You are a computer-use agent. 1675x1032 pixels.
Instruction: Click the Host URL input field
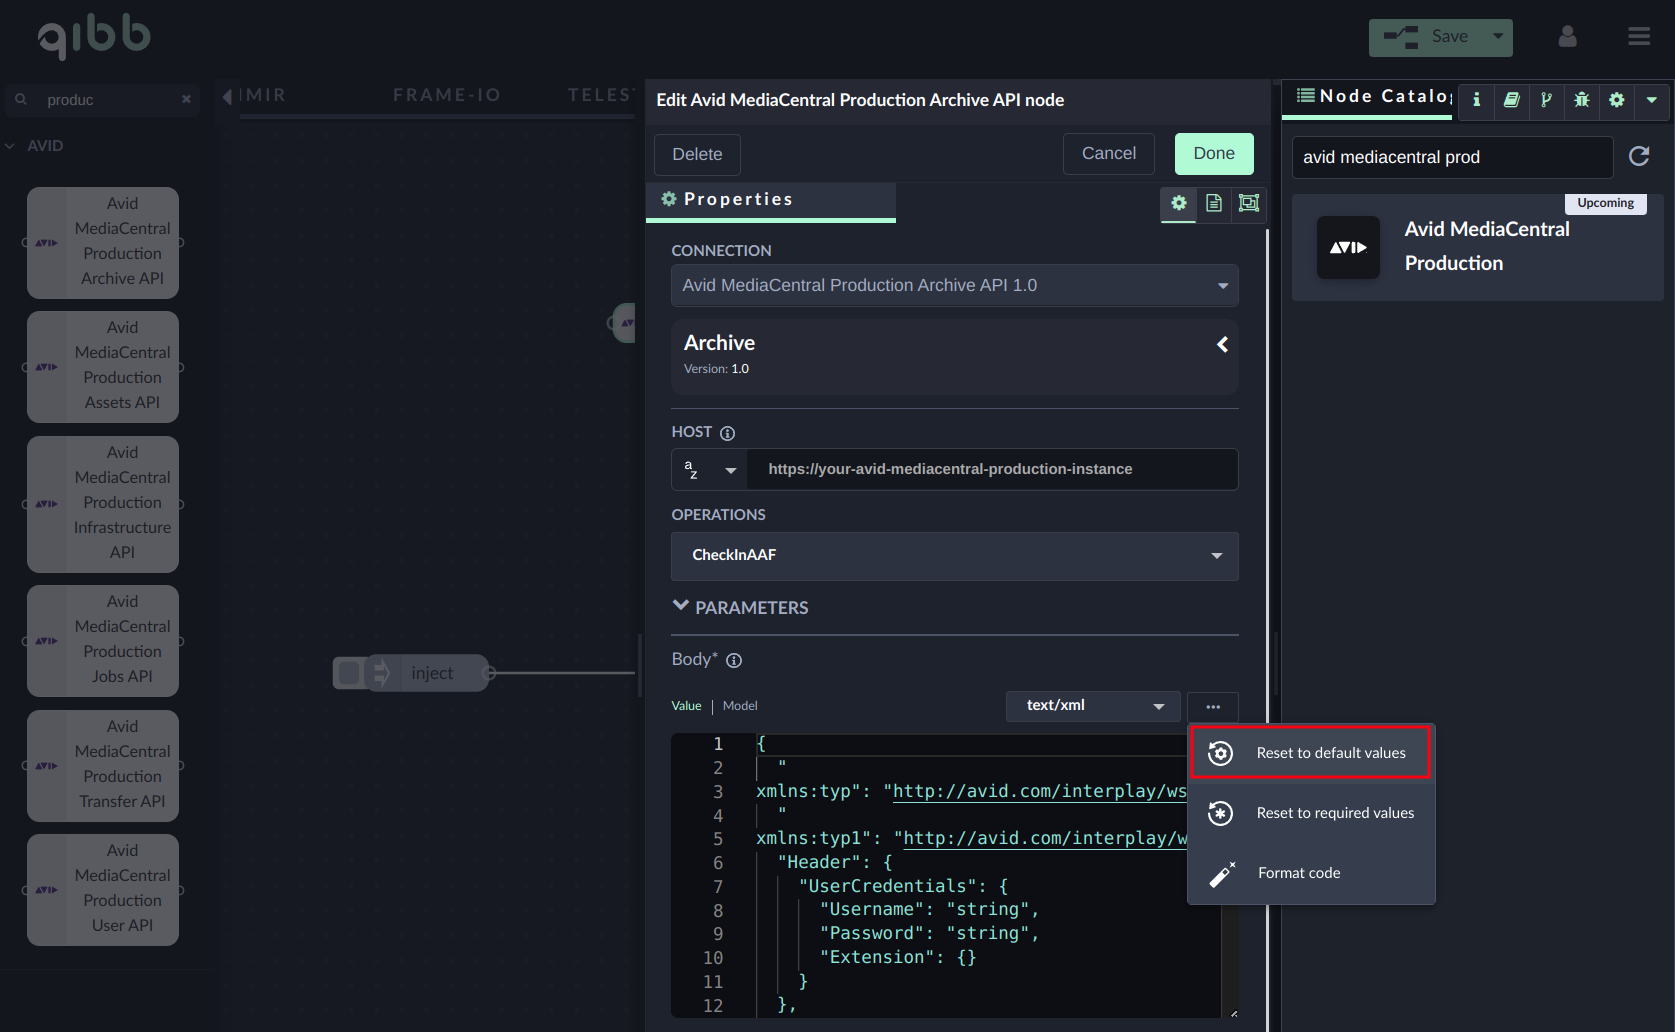point(990,469)
